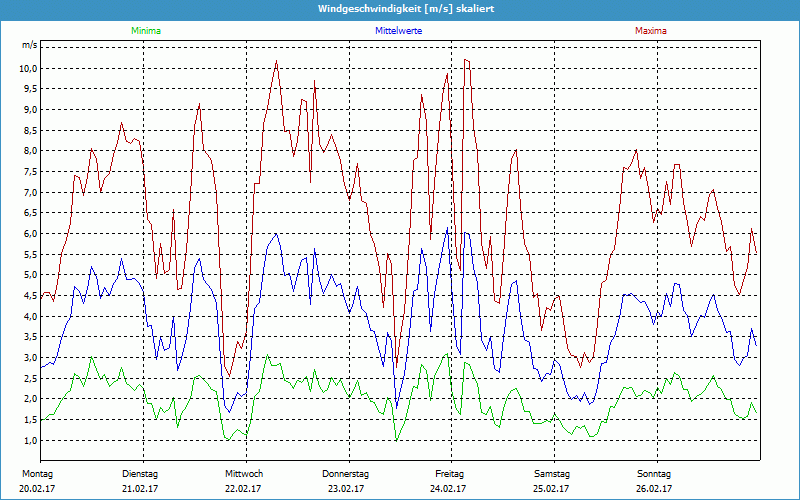
Task: Click the m/s axis unit label
Action: point(30,45)
